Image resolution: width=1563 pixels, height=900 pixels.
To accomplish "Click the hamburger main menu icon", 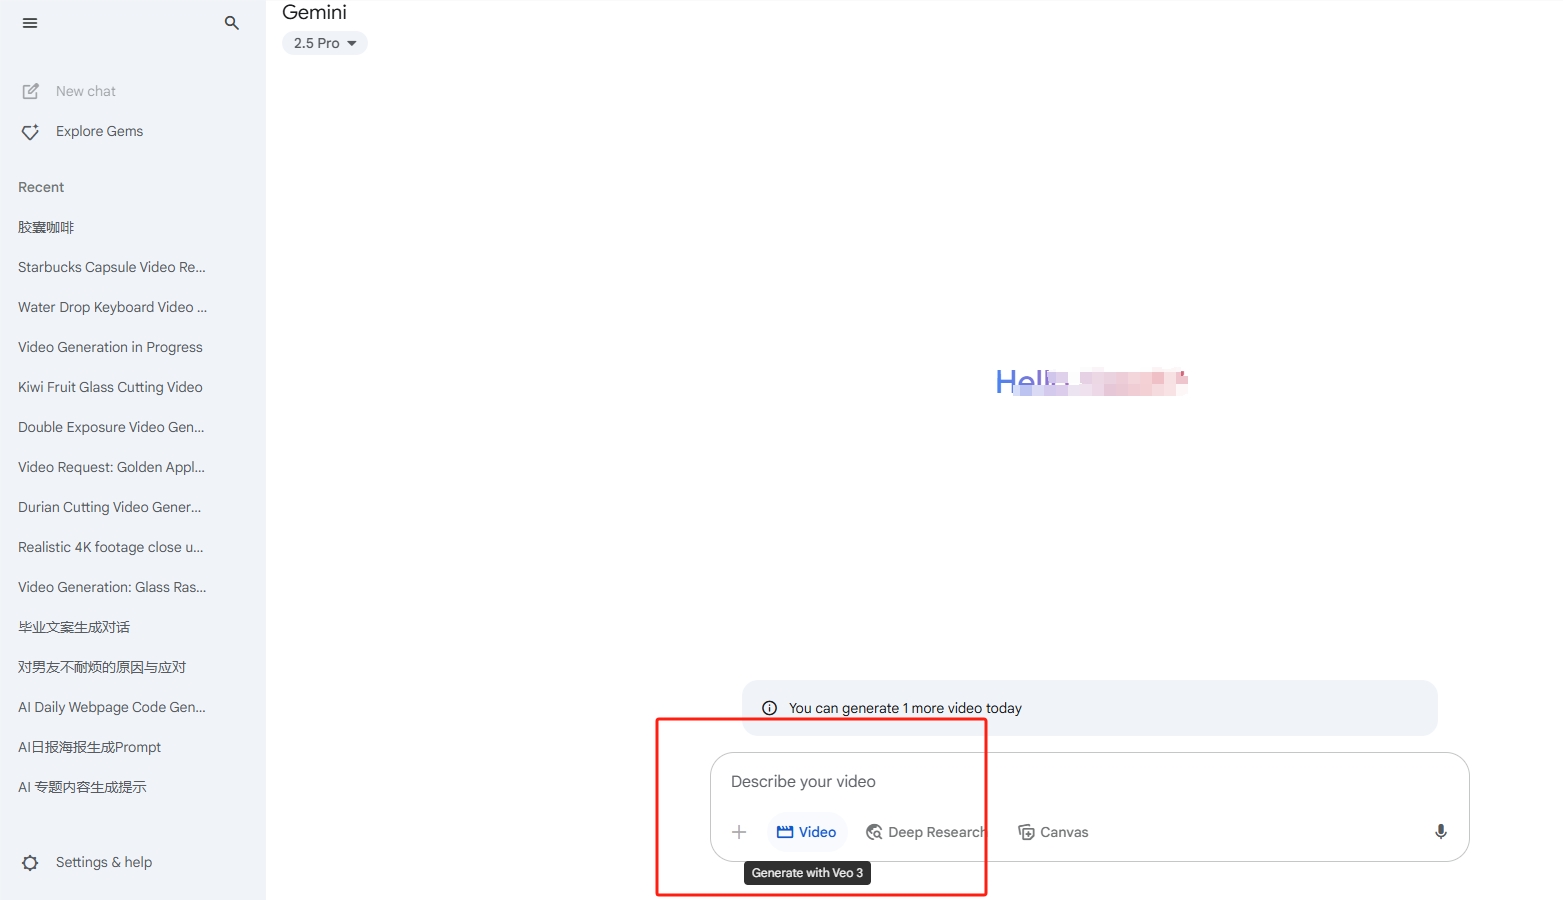I will pos(30,23).
